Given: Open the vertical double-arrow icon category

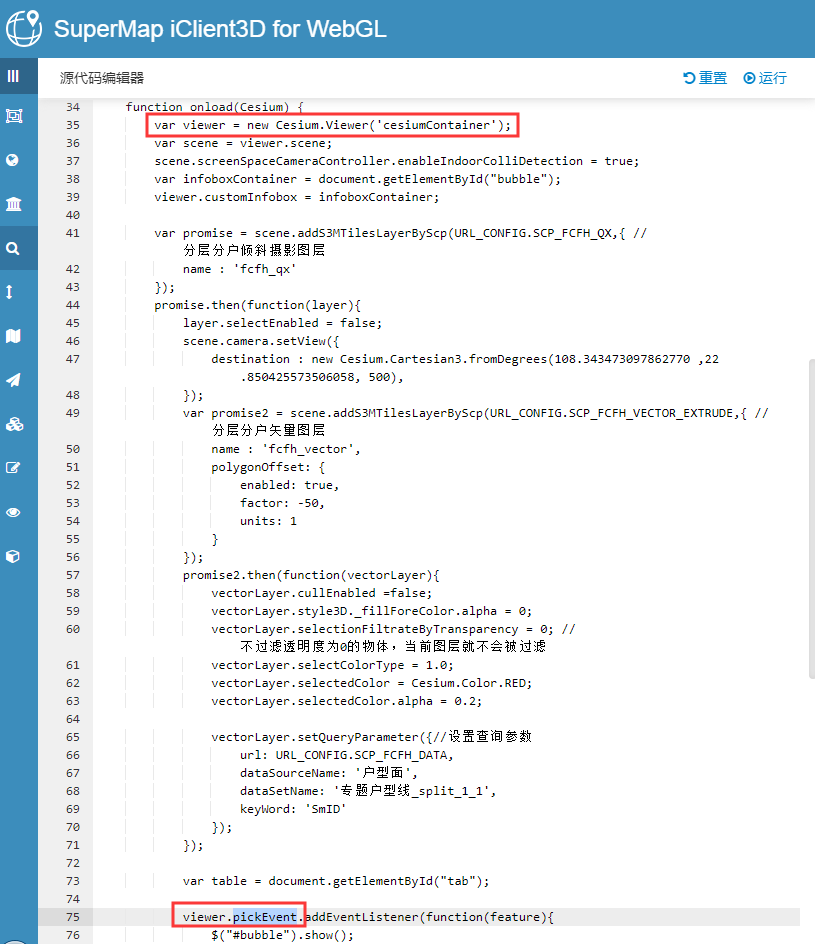Looking at the screenshot, I should click(x=9, y=292).
